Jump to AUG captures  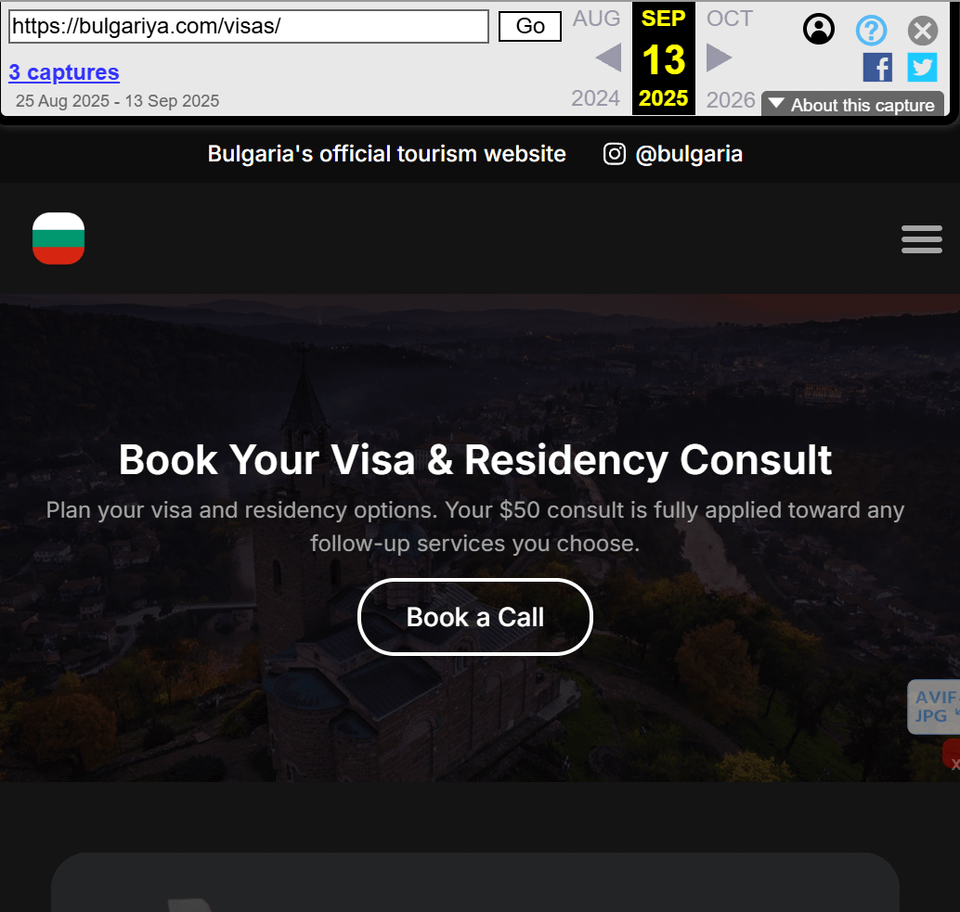coord(596,18)
